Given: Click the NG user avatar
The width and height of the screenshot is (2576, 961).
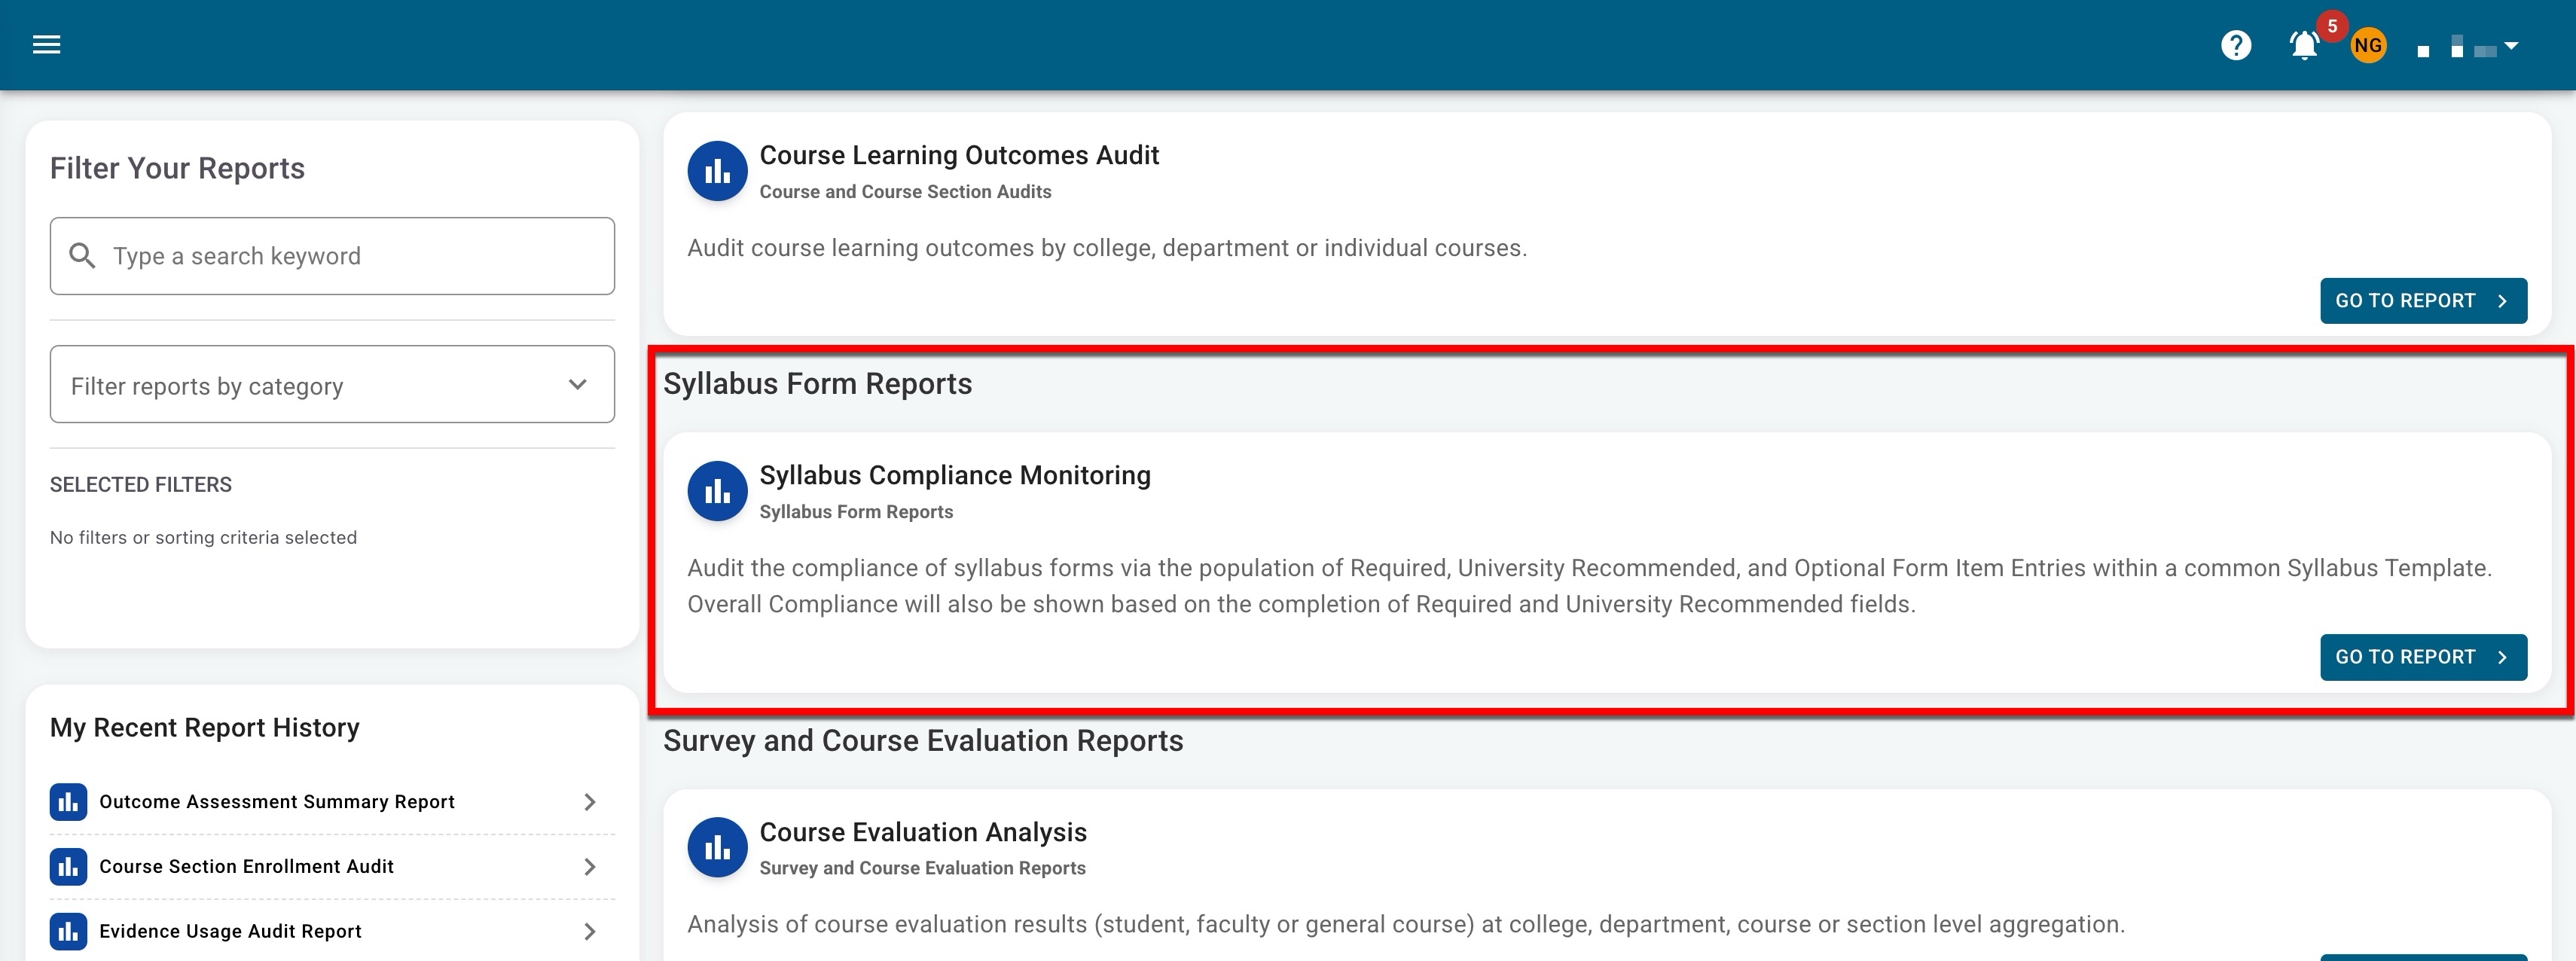Looking at the screenshot, I should pyautogui.click(x=2367, y=45).
